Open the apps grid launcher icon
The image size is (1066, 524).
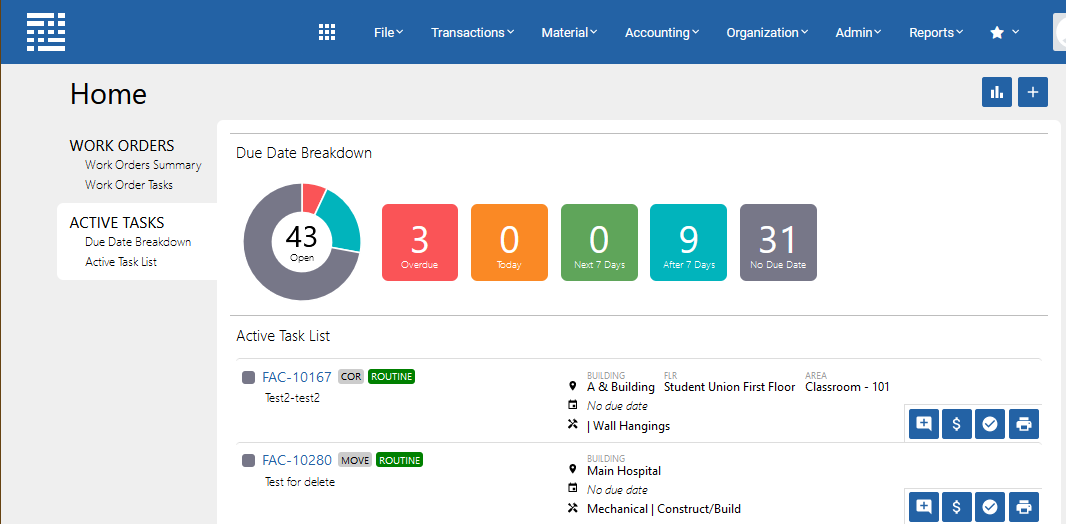pos(327,32)
